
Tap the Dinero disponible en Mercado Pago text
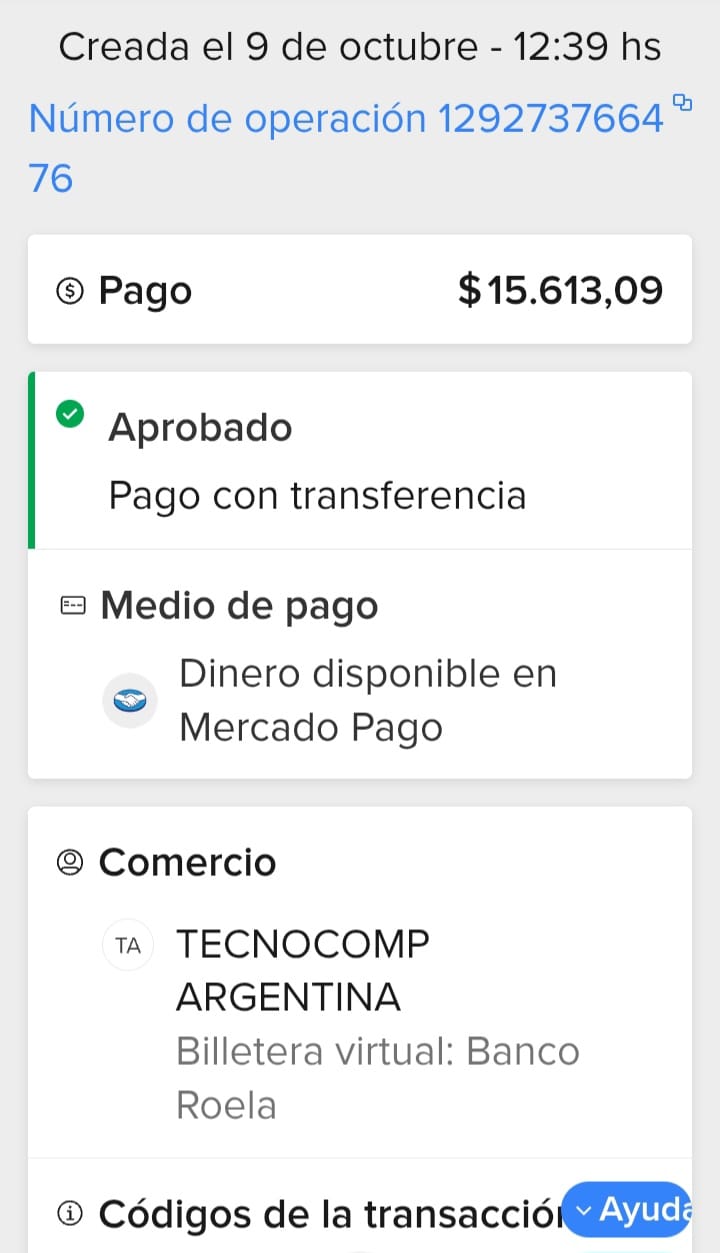[x=367, y=701]
